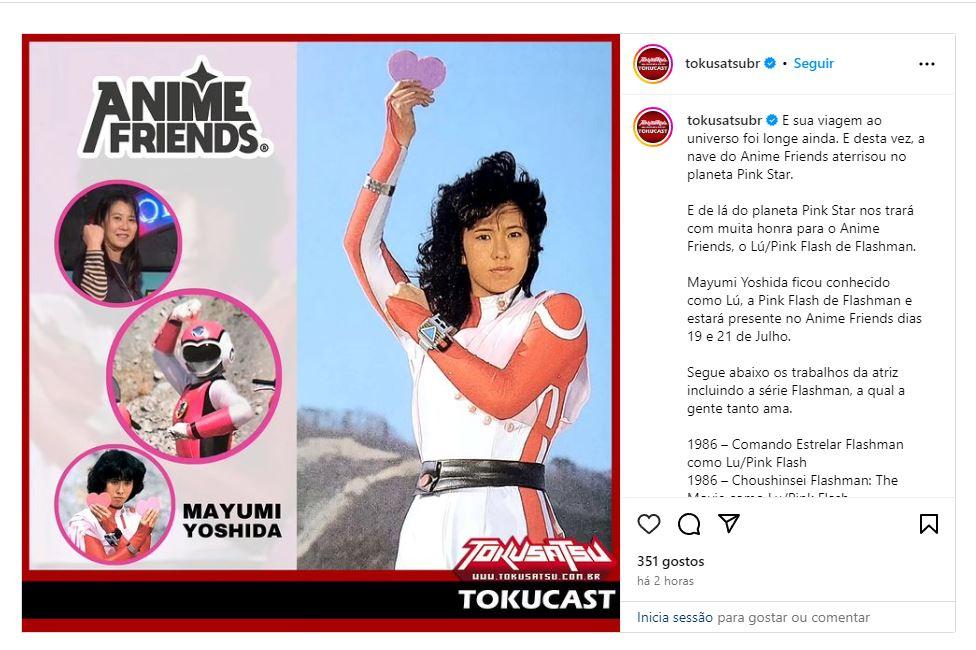
Task: Click the Mayumi Yoshida name text
Action: click(232, 520)
